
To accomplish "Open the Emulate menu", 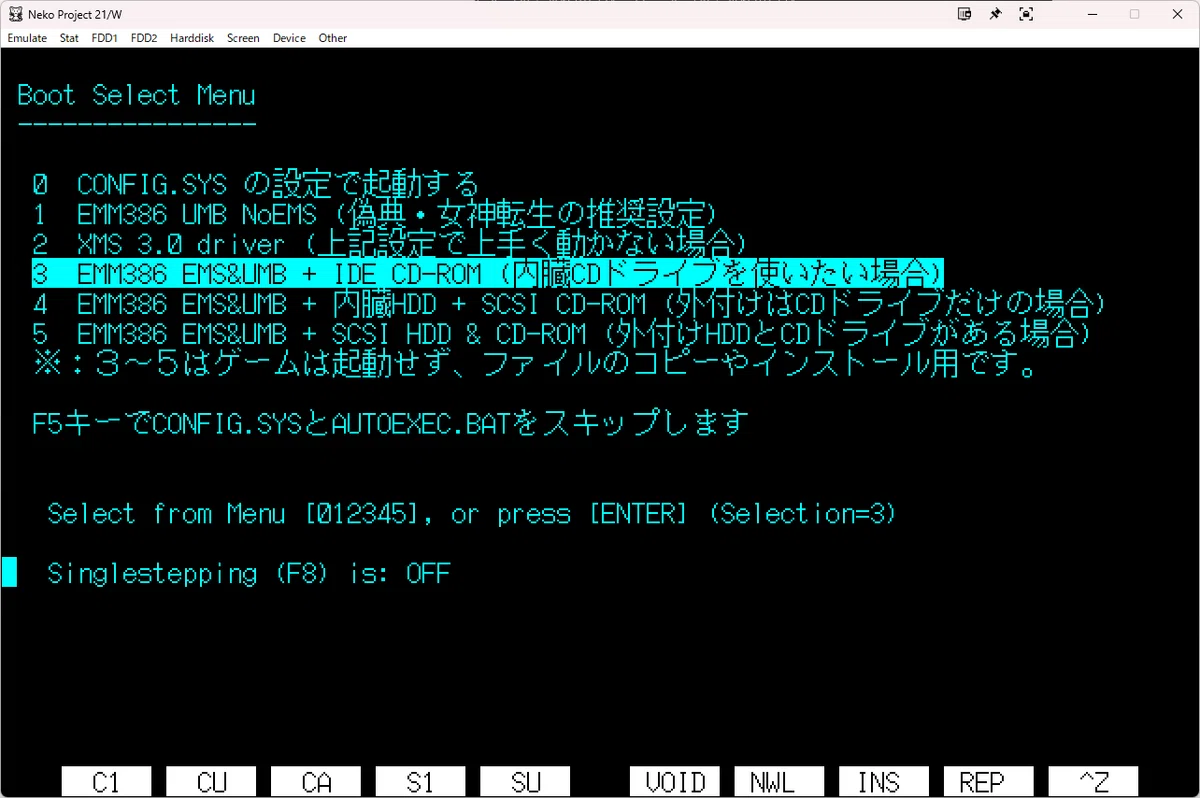I will (27, 38).
